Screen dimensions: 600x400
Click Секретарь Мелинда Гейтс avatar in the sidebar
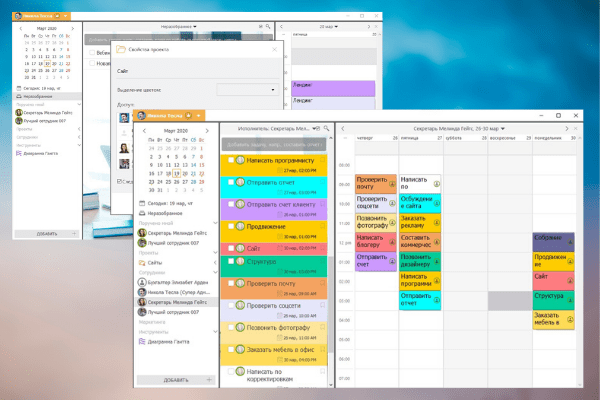click(x=140, y=301)
